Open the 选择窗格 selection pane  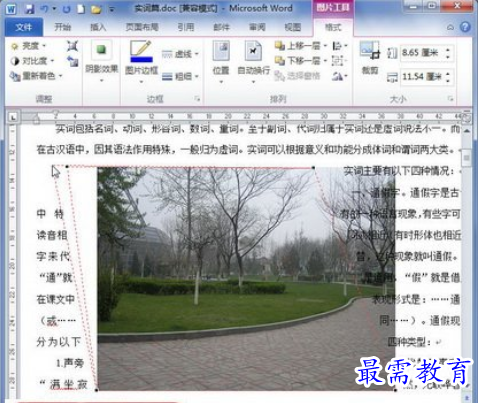297,76
